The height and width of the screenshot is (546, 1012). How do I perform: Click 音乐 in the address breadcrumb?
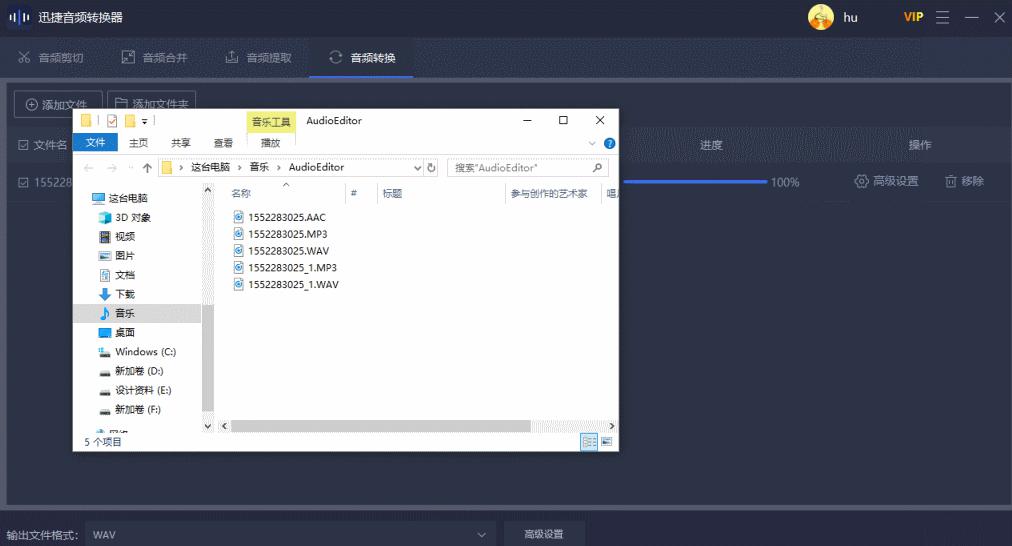pos(259,167)
